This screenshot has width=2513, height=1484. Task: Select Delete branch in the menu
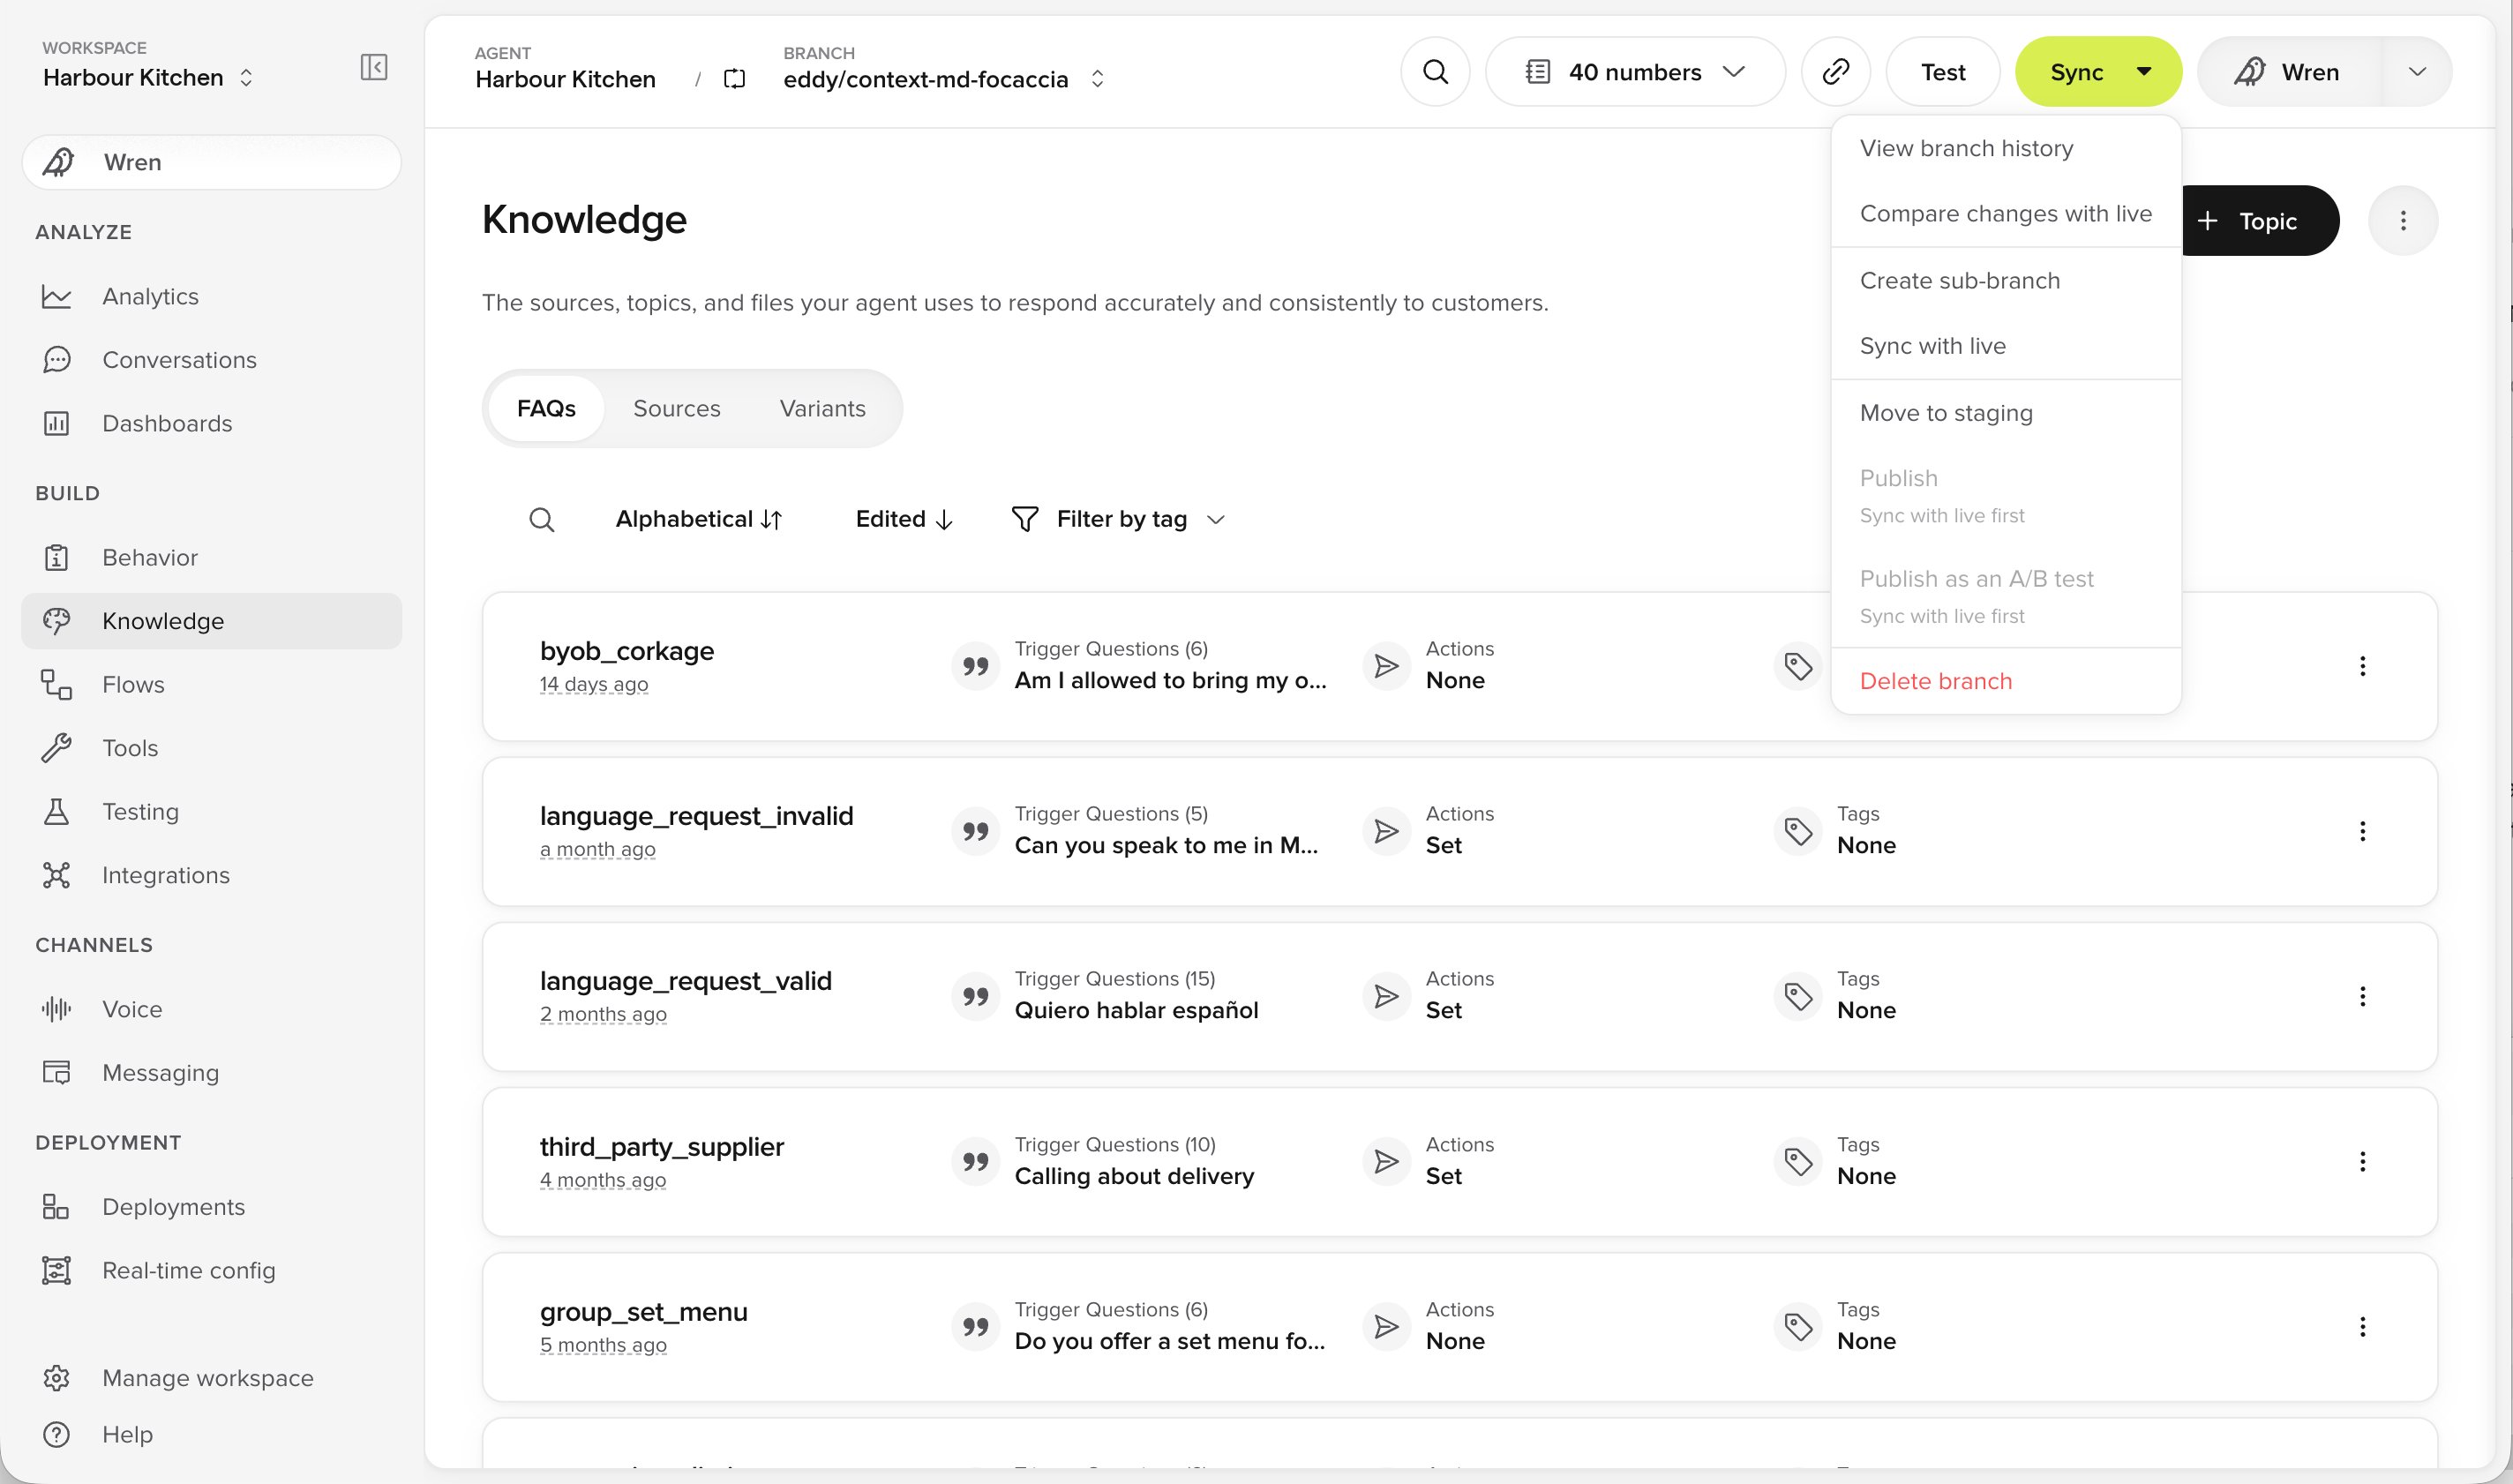click(2005, 681)
